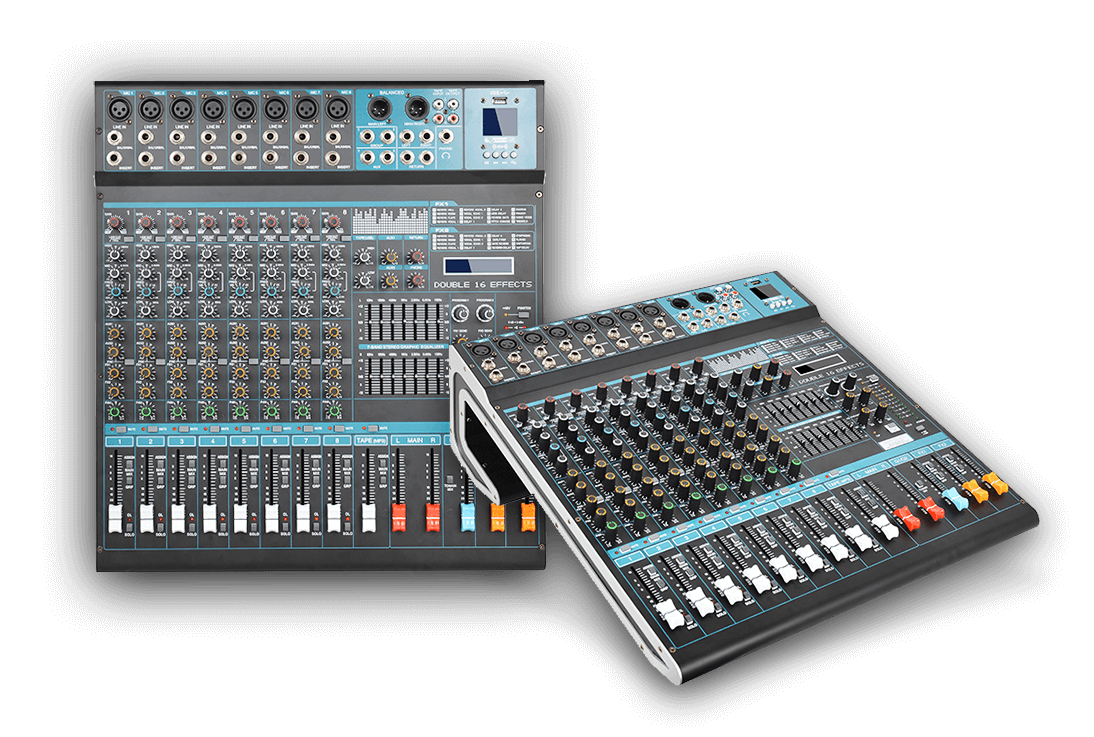
Task: Click channel 4 blue mid-frequency knob on upright mixer
Action: (x=209, y=291)
